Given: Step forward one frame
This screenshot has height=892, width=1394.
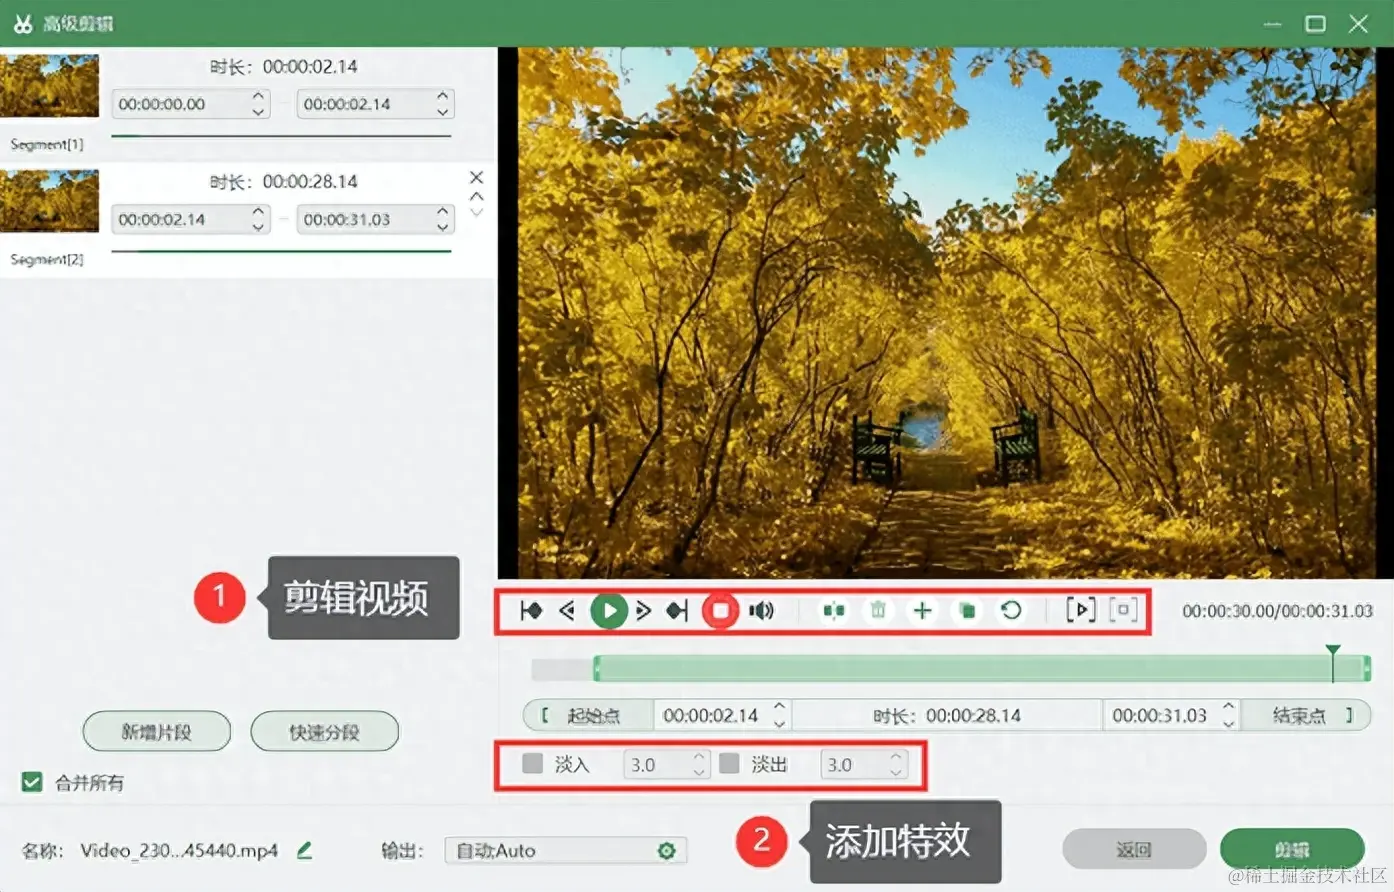Looking at the screenshot, I should coord(644,610).
